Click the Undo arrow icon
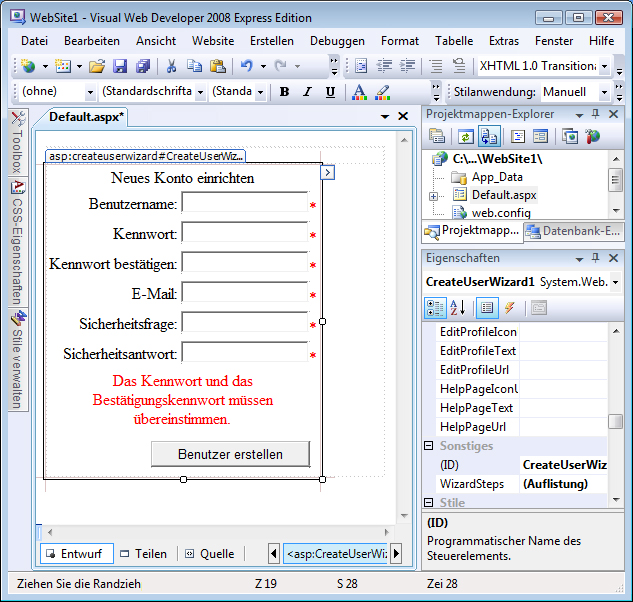This screenshot has height=602, width=633. (246, 66)
